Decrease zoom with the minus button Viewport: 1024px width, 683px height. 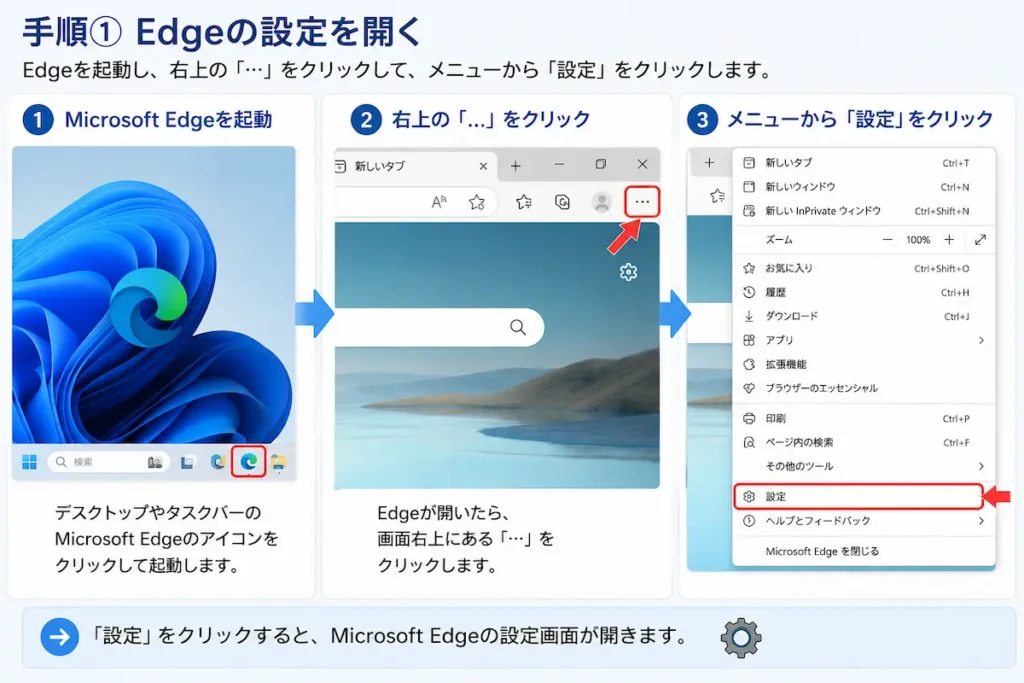click(x=887, y=240)
